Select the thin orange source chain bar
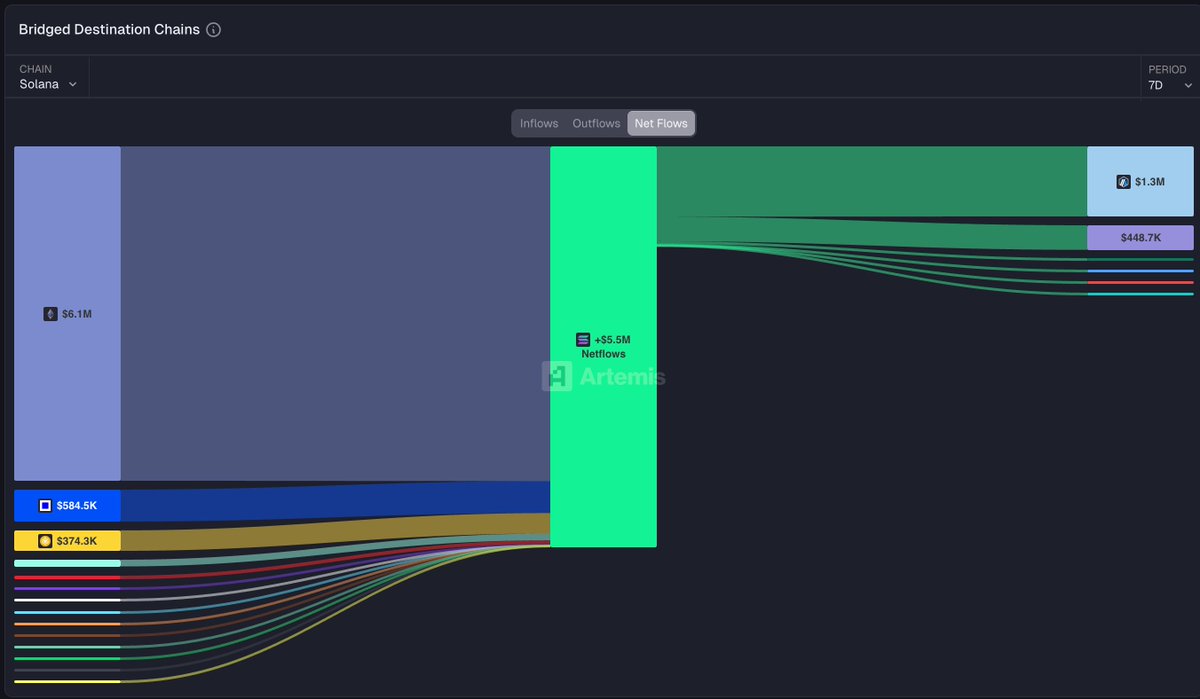Image resolution: width=1200 pixels, height=699 pixels. pos(67,624)
